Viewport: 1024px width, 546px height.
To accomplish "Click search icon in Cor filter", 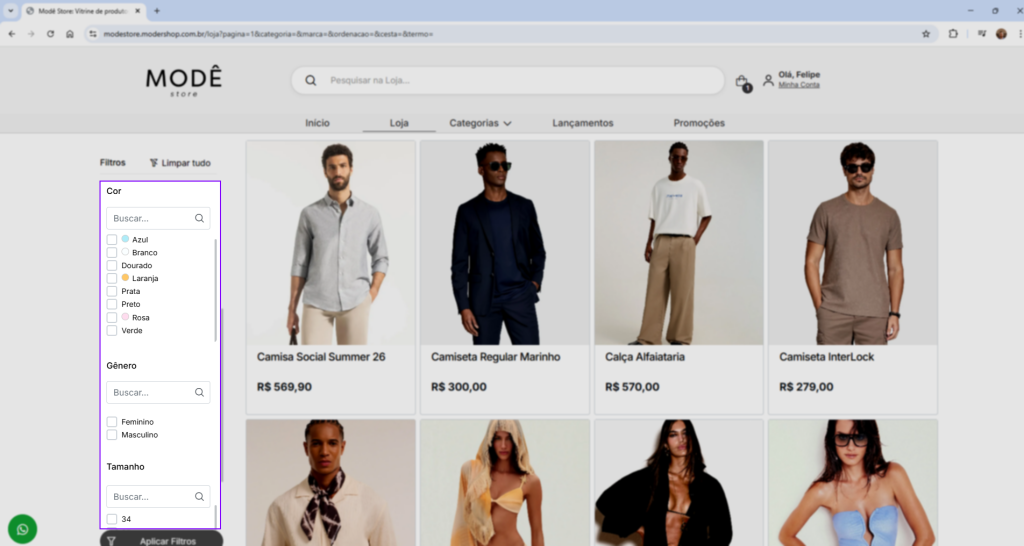I will tap(200, 218).
